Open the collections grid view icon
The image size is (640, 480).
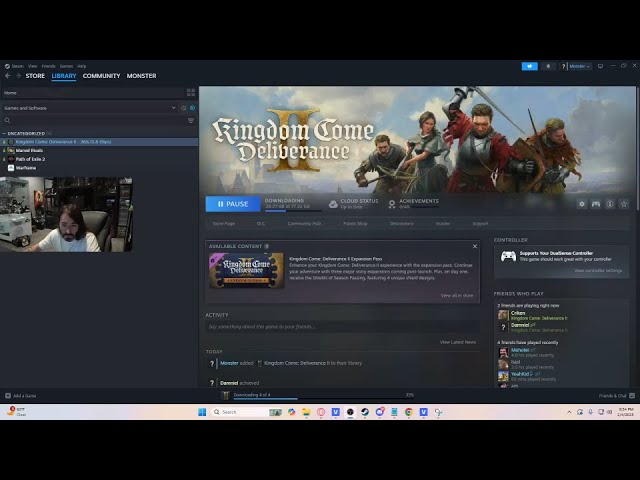click(191, 93)
